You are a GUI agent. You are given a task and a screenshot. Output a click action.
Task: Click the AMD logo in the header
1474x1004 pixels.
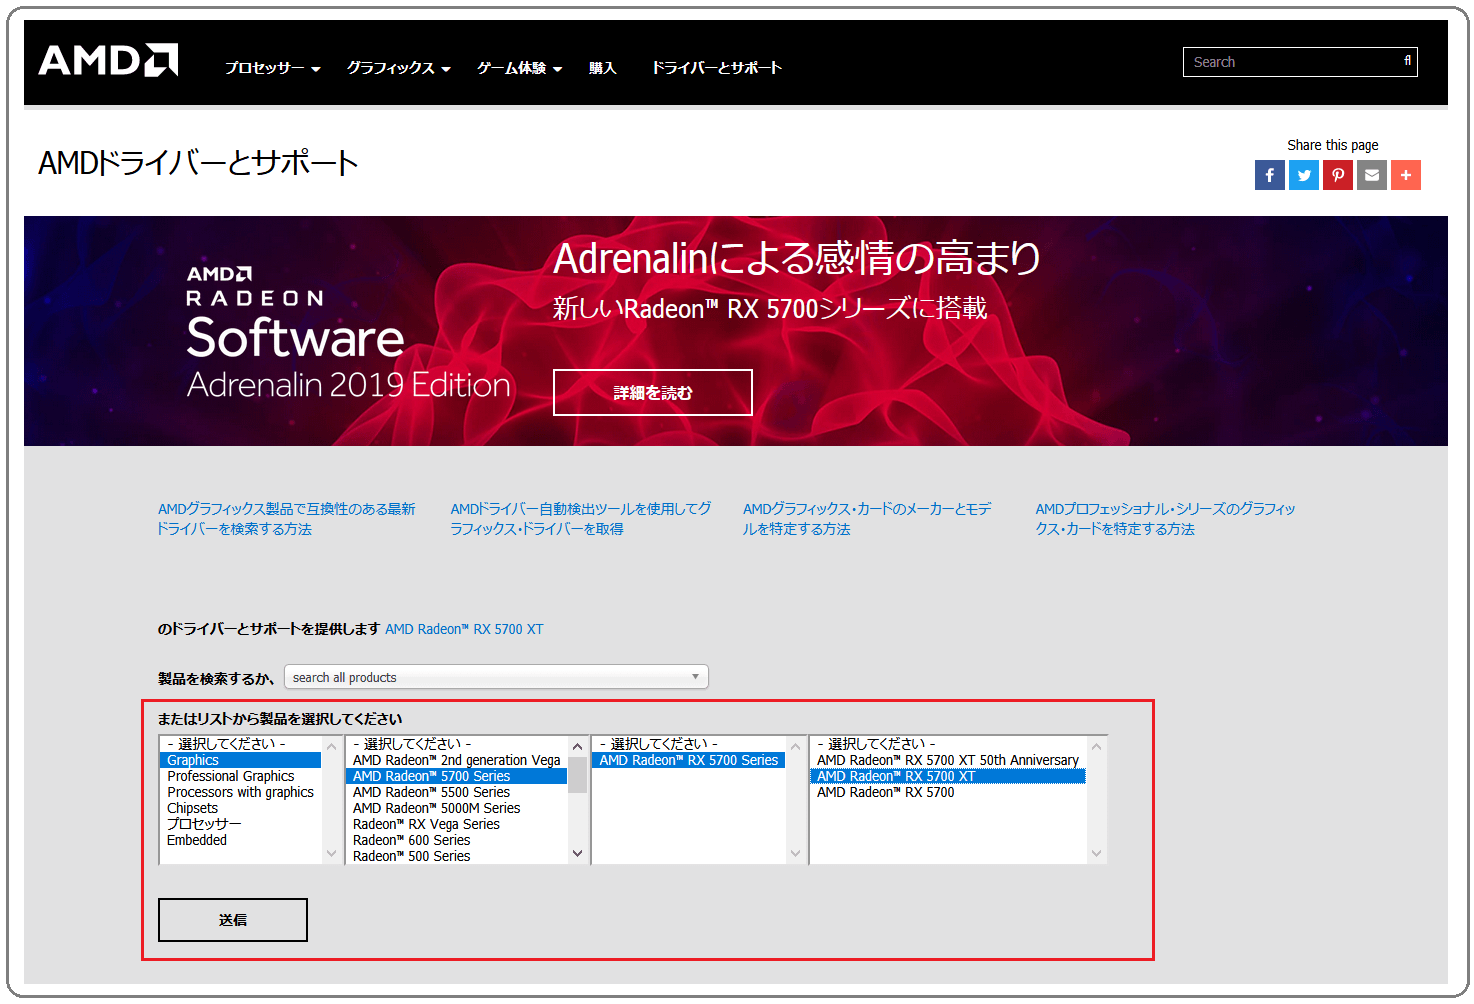108,60
